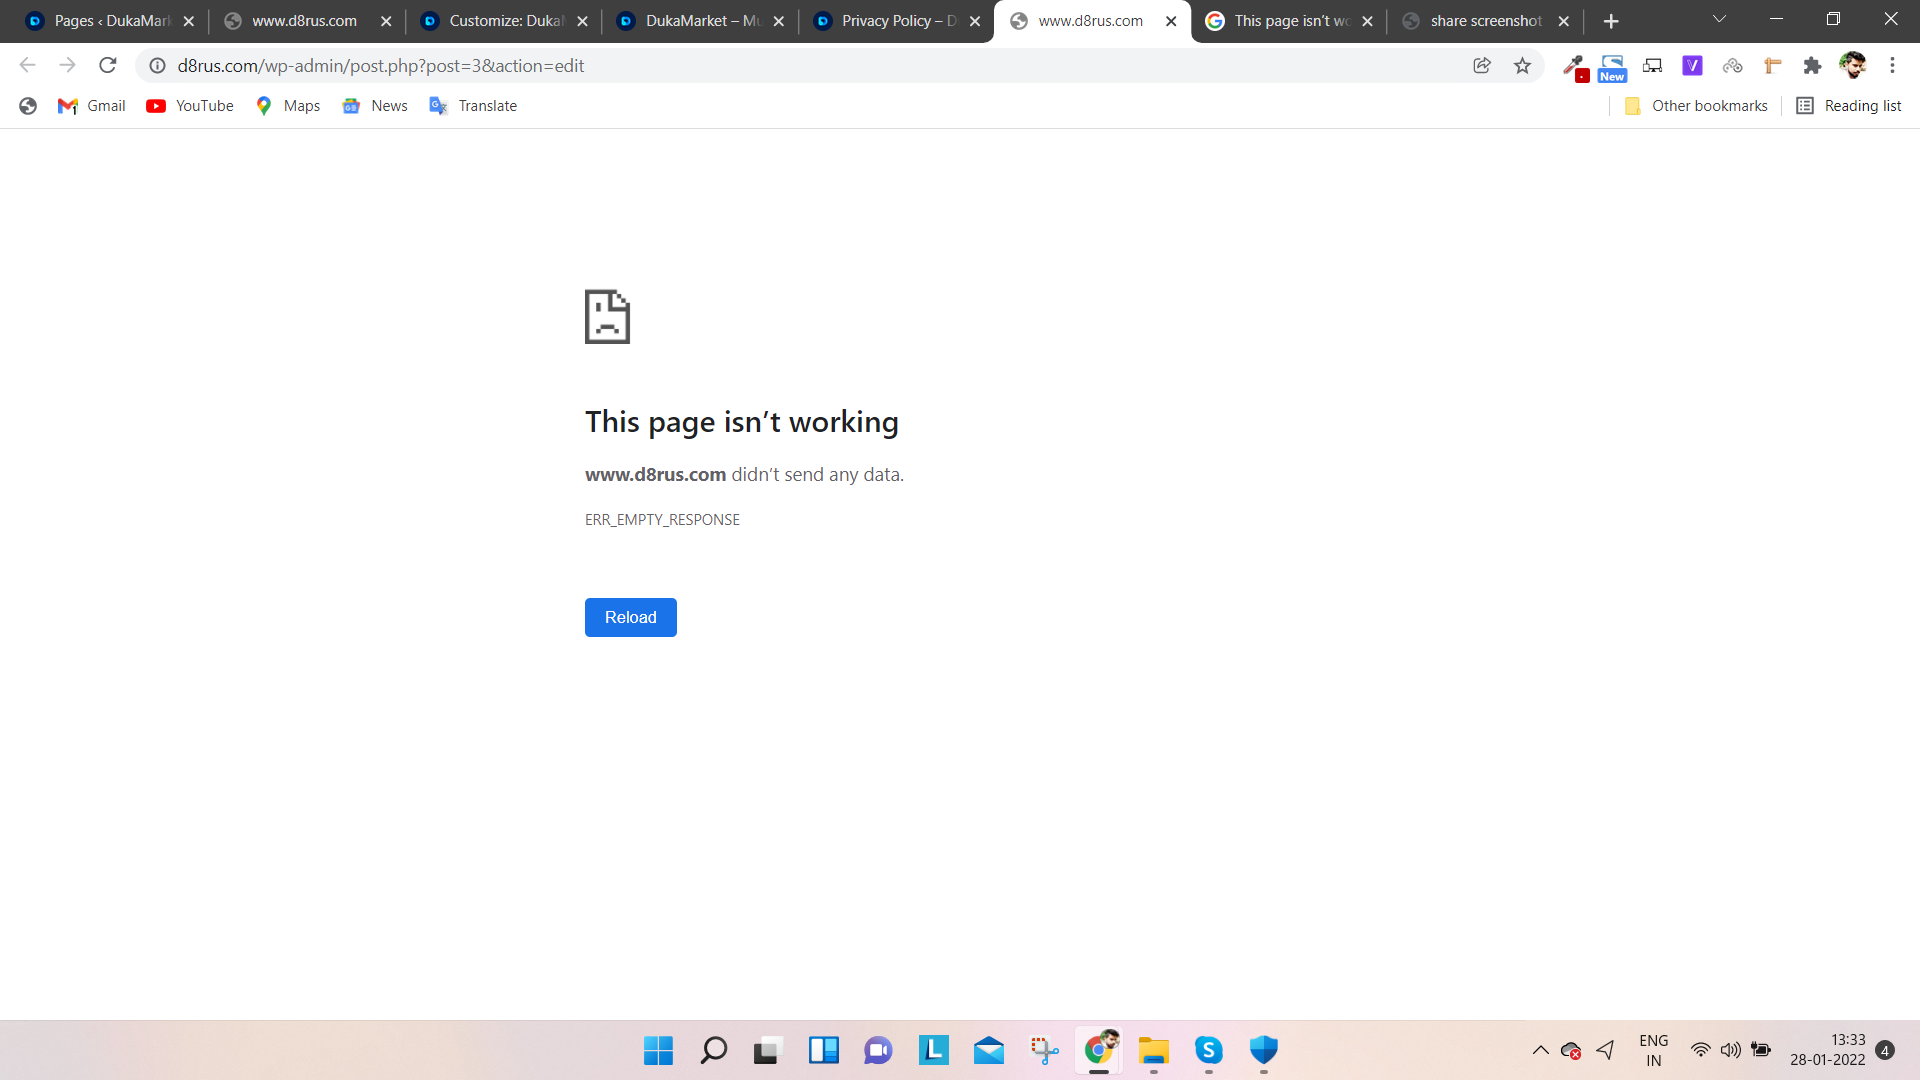Open YouTube bookmark
This screenshot has width=1920, height=1080.
[190, 106]
